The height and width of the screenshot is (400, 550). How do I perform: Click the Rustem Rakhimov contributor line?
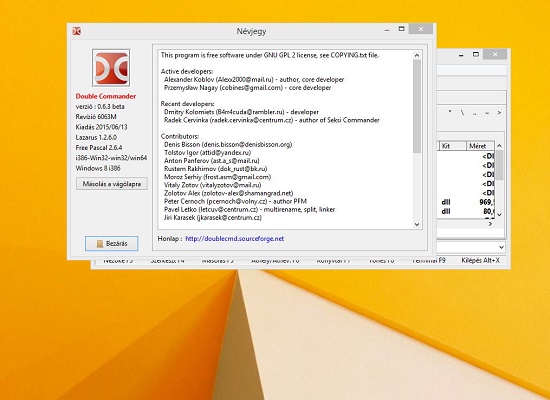(215, 169)
